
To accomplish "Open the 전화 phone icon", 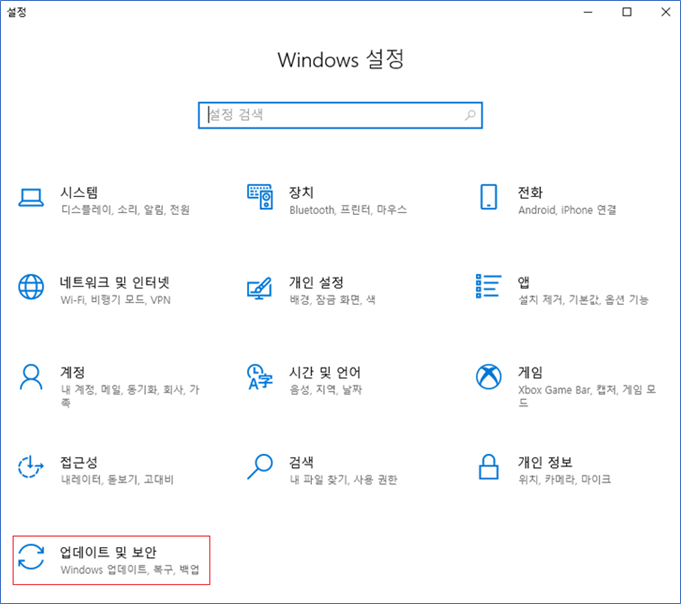I will (488, 197).
